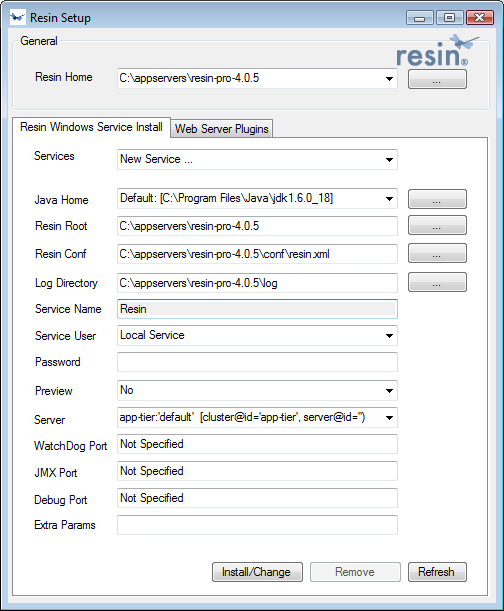Image resolution: width=504 pixels, height=611 pixels.
Task: Expand the Resin Home dropdown
Action: tap(389, 79)
